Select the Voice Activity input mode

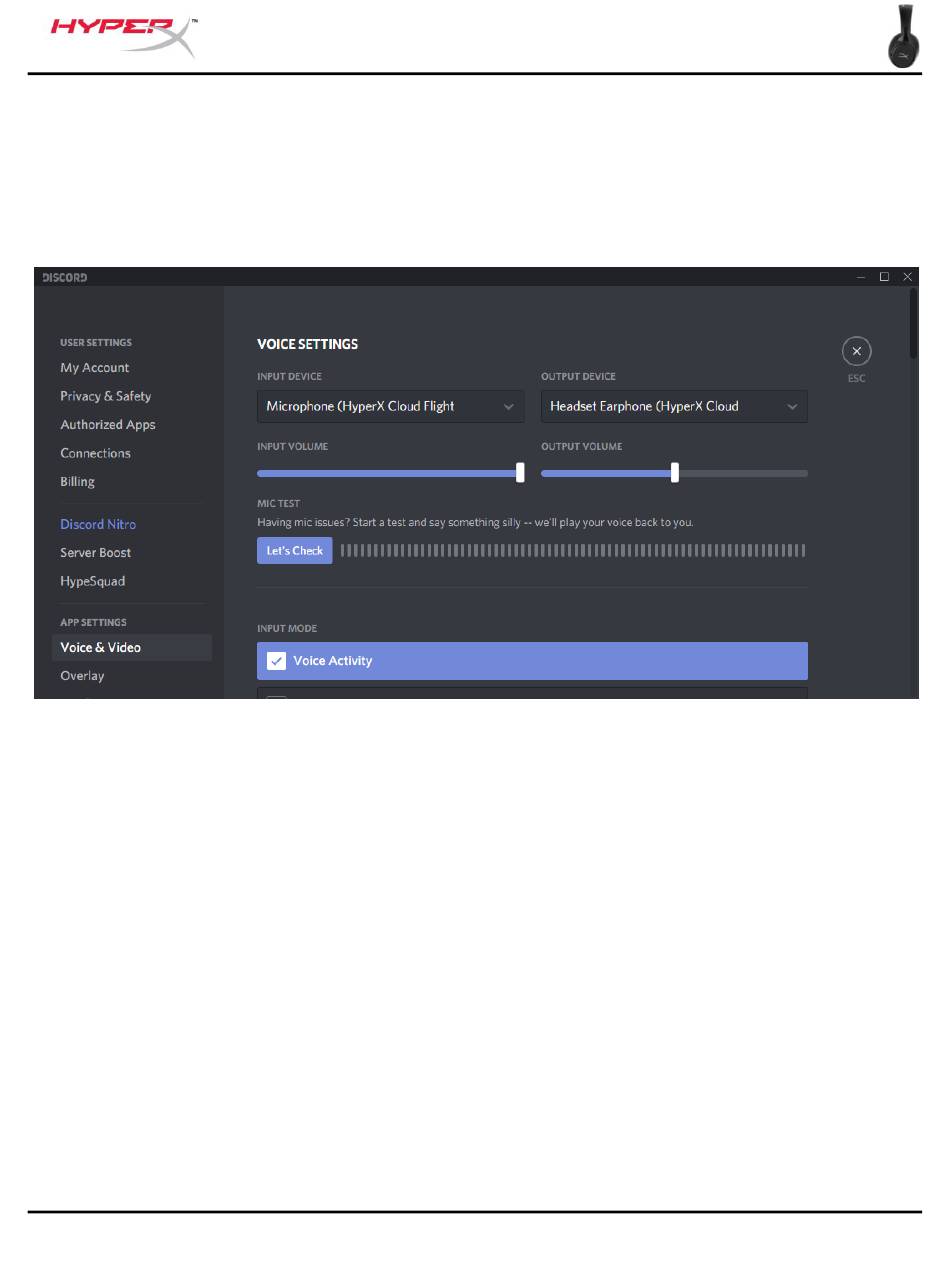(x=532, y=661)
